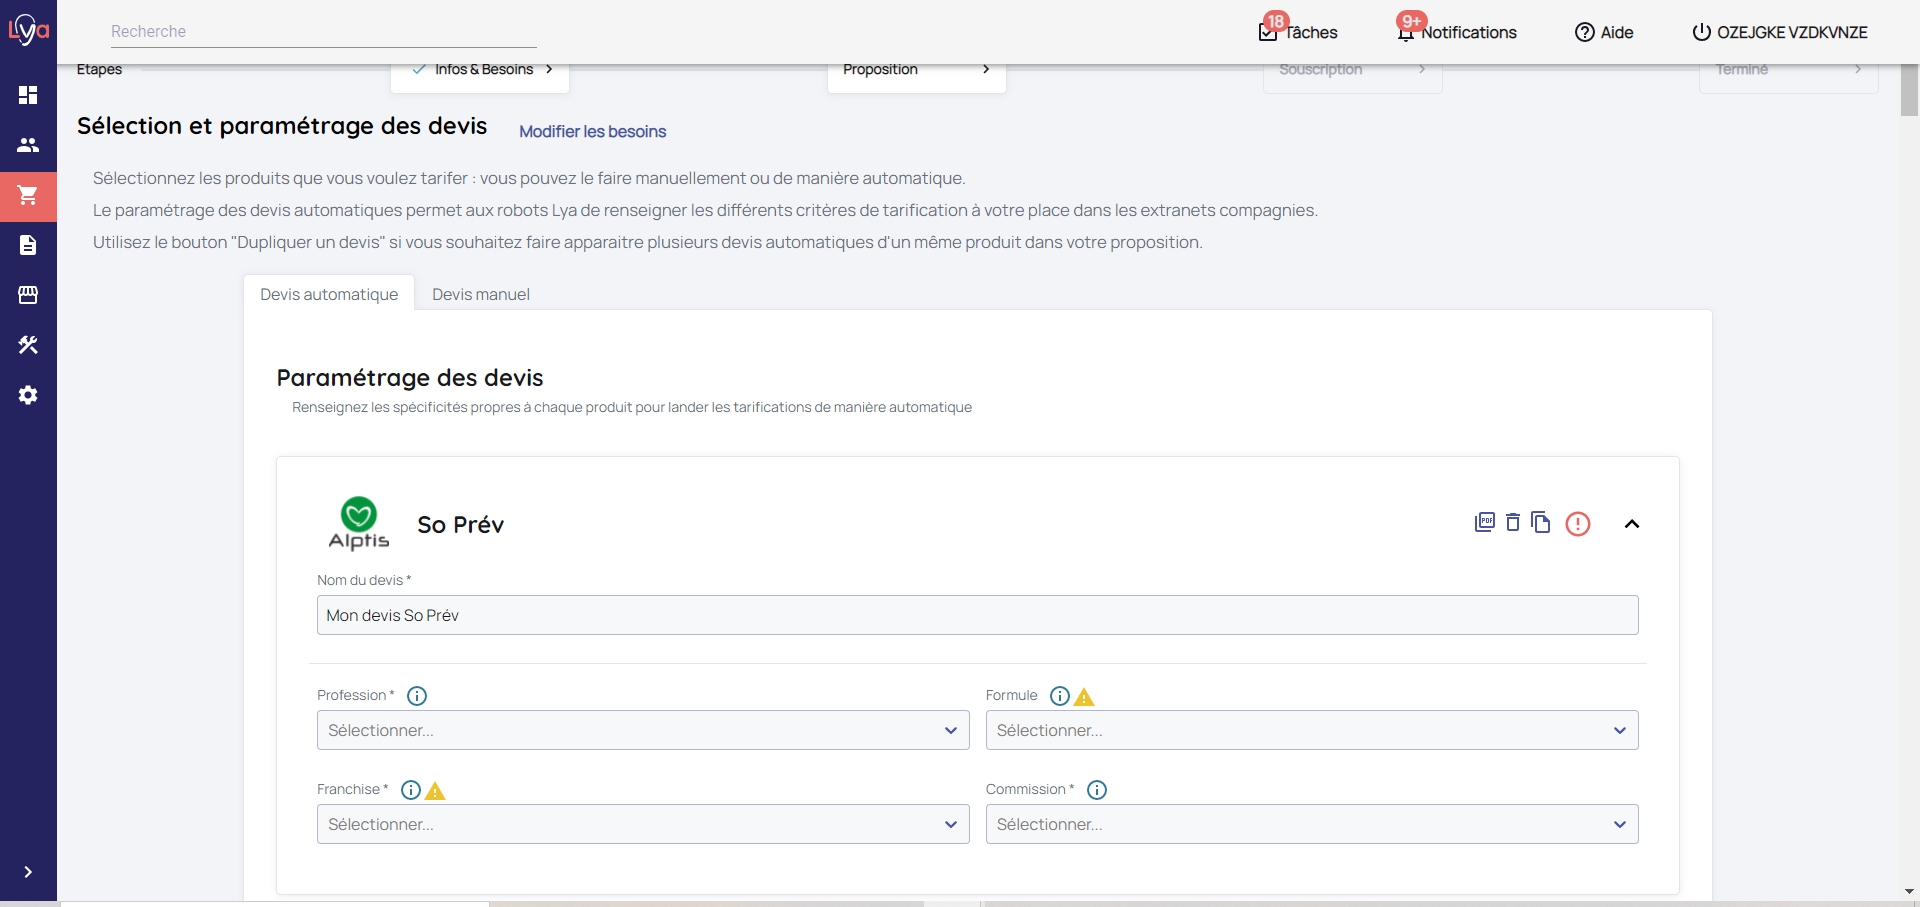Open the clients icon in the sidebar
1920x907 pixels.
28,145
